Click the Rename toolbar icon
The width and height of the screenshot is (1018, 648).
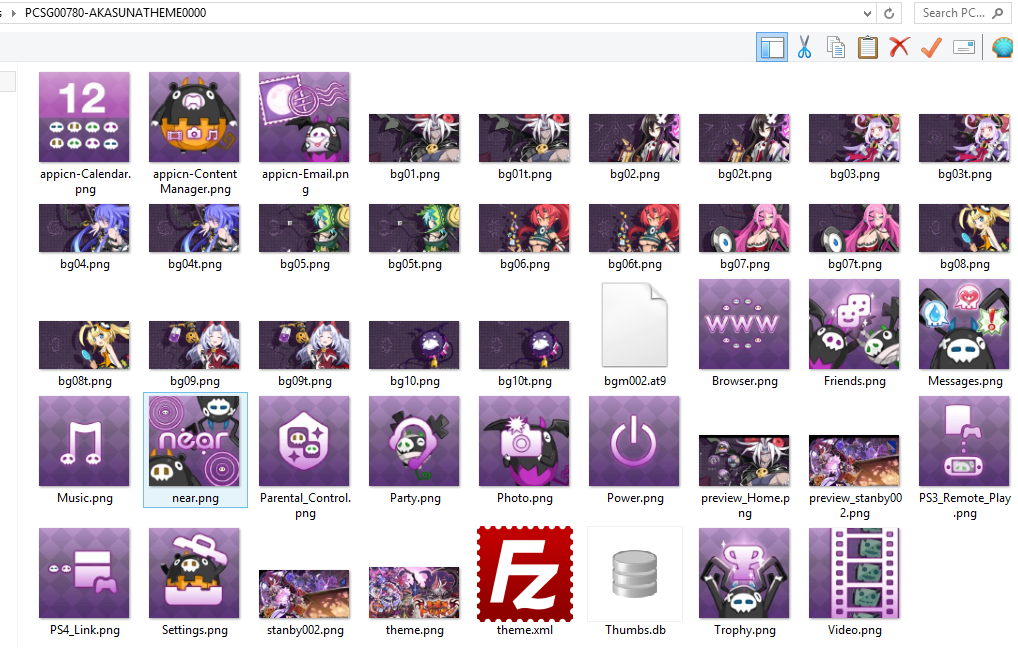[963, 47]
